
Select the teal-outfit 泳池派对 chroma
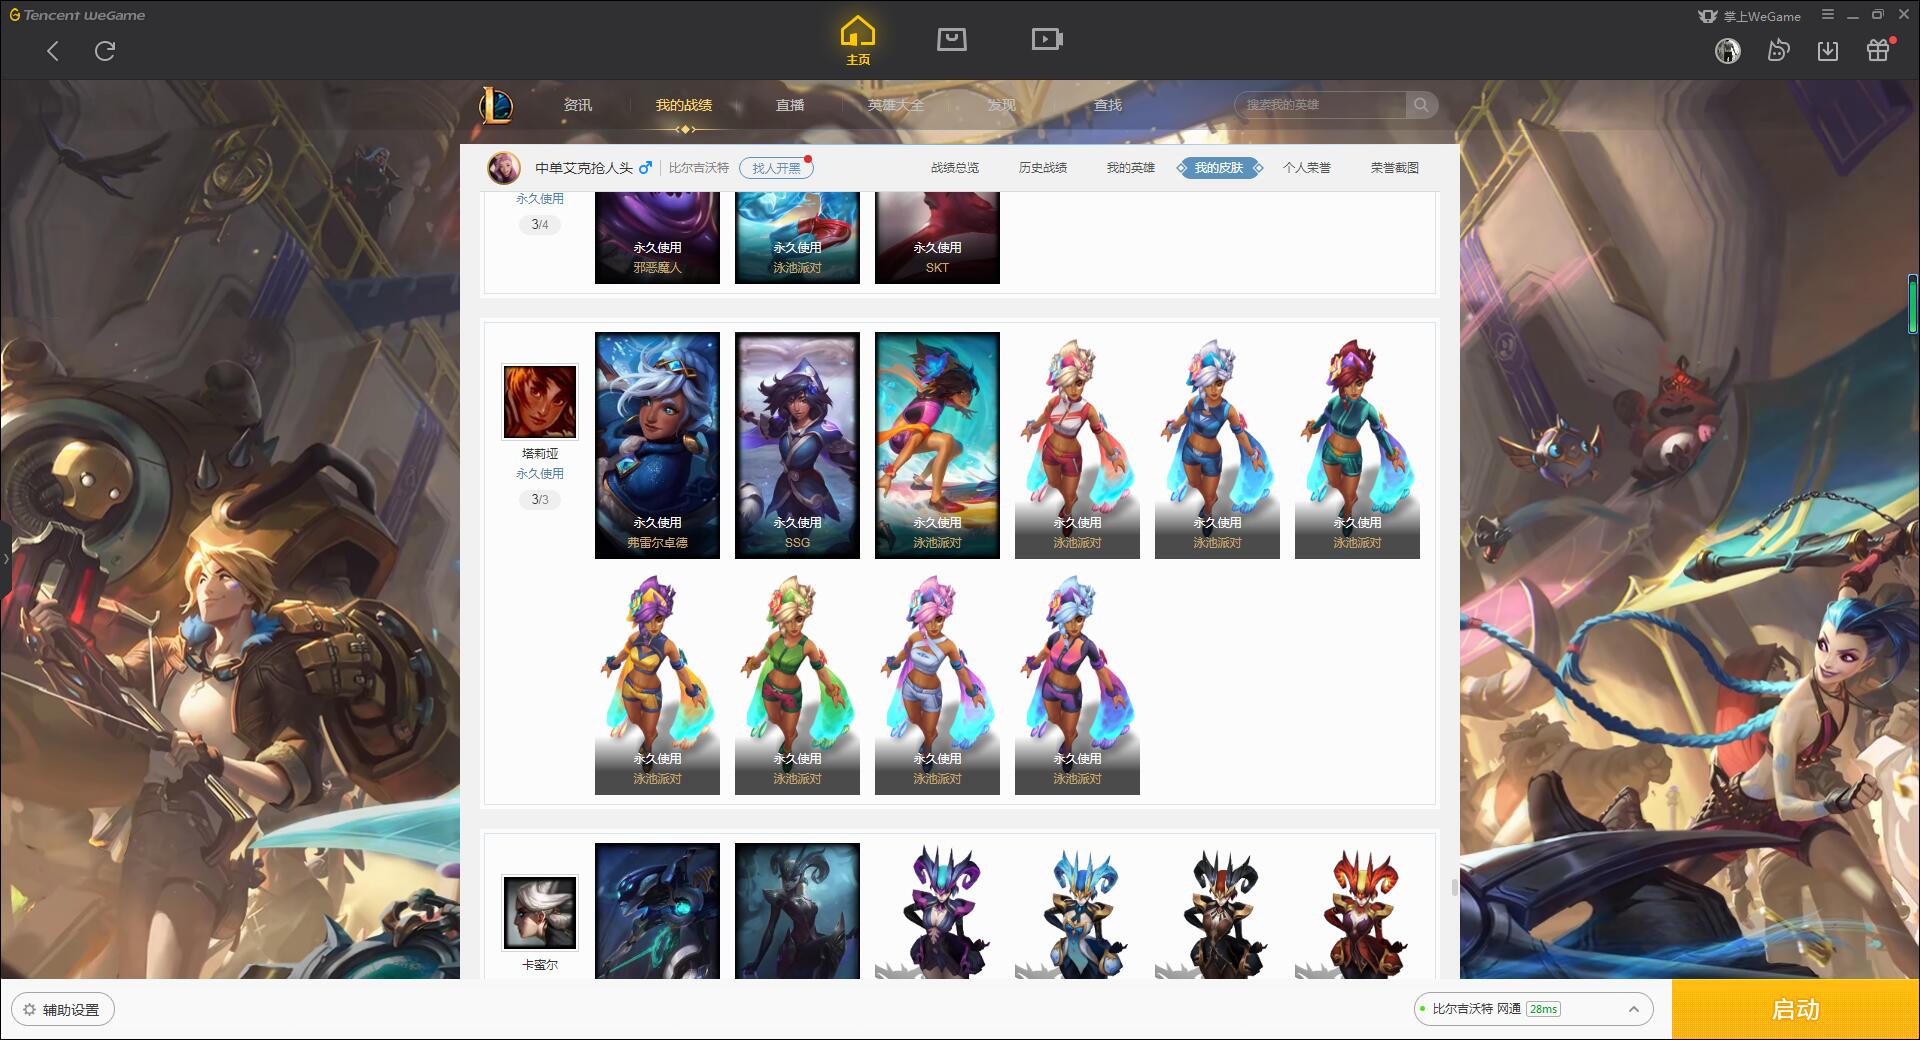pyautogui.click(x=1357, y=445)
